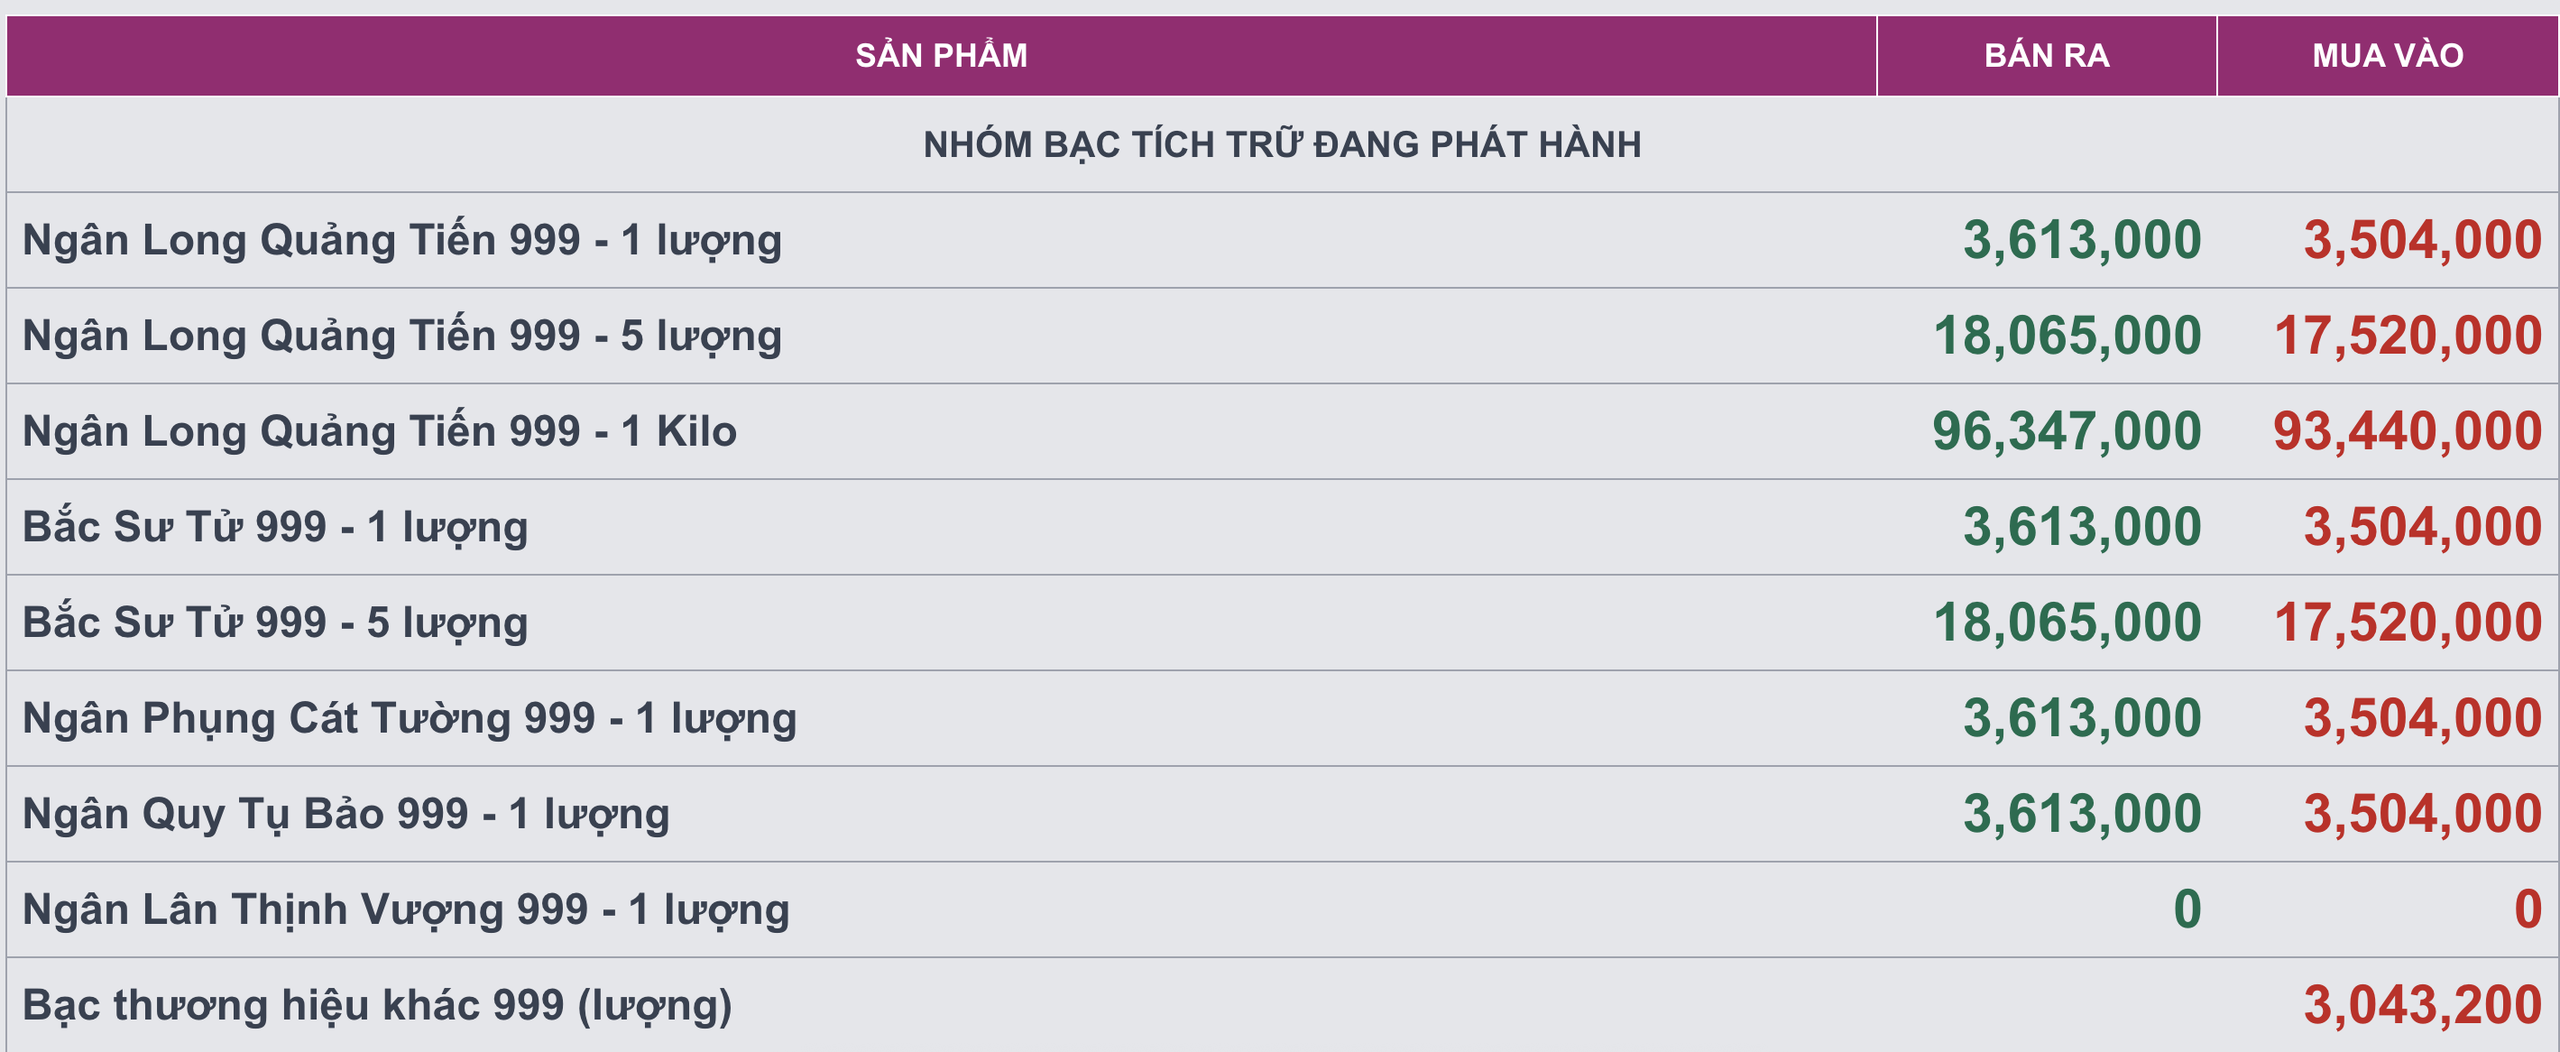
Task: Open Ngân Long Quảng Tiến 999 - 1 lượng
Action: (x=402, y=240)
